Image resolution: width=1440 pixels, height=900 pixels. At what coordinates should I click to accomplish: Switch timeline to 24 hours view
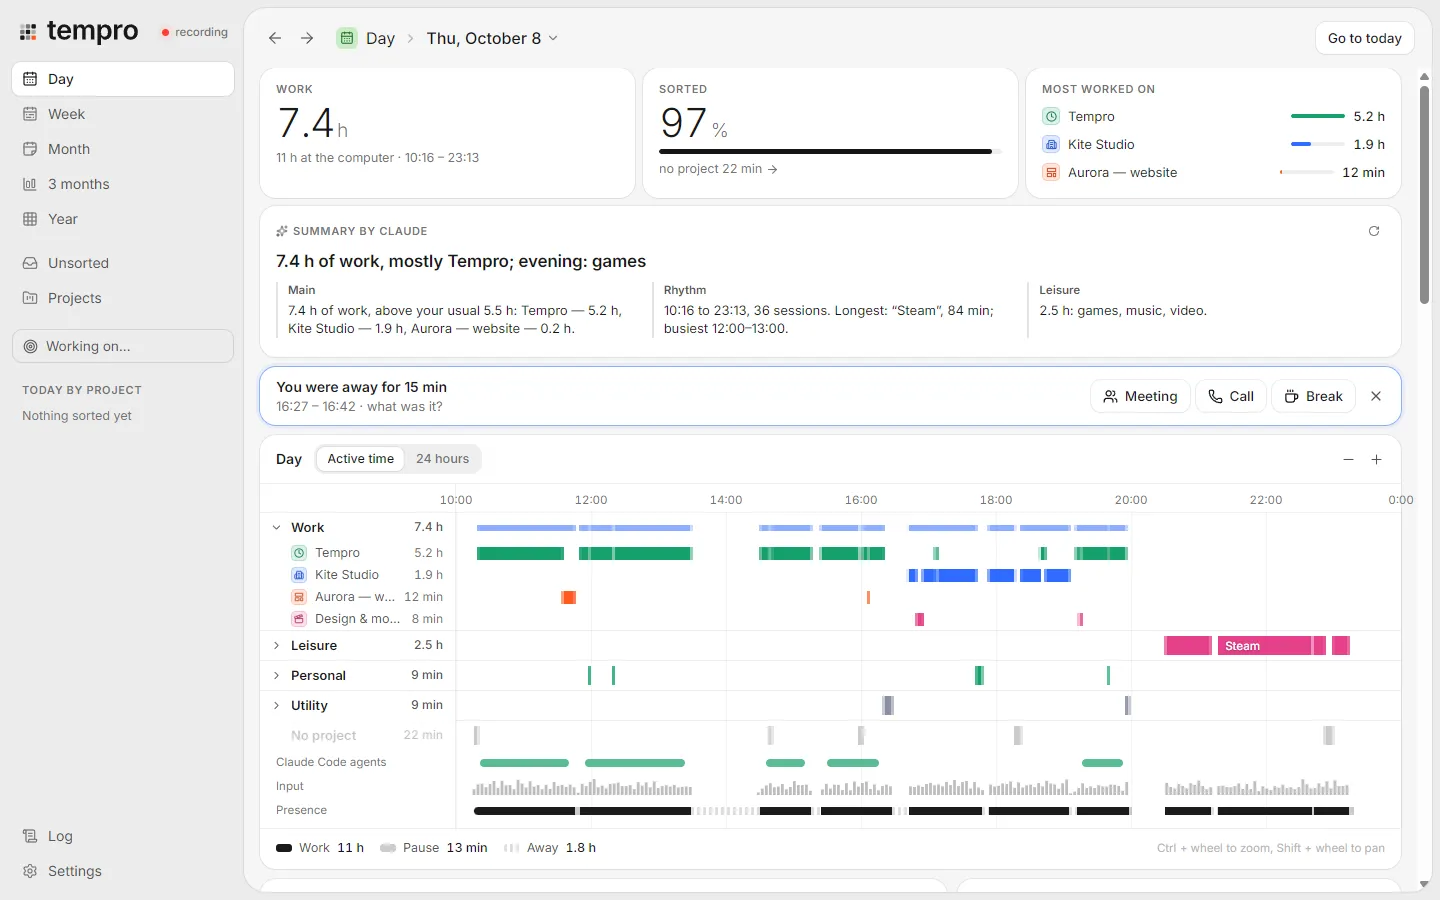[442, 459]
